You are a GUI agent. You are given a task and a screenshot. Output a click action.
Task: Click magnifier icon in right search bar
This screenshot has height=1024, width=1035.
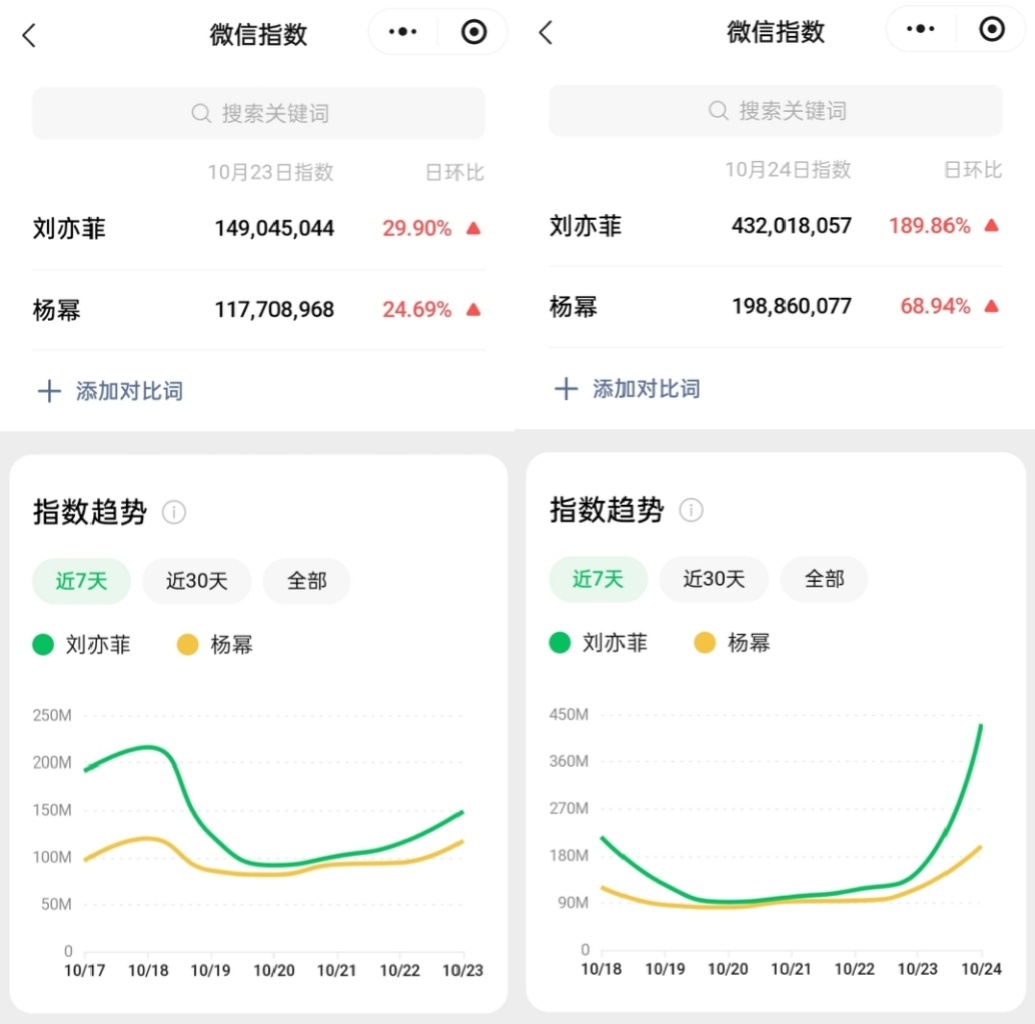tap(718, 111)
